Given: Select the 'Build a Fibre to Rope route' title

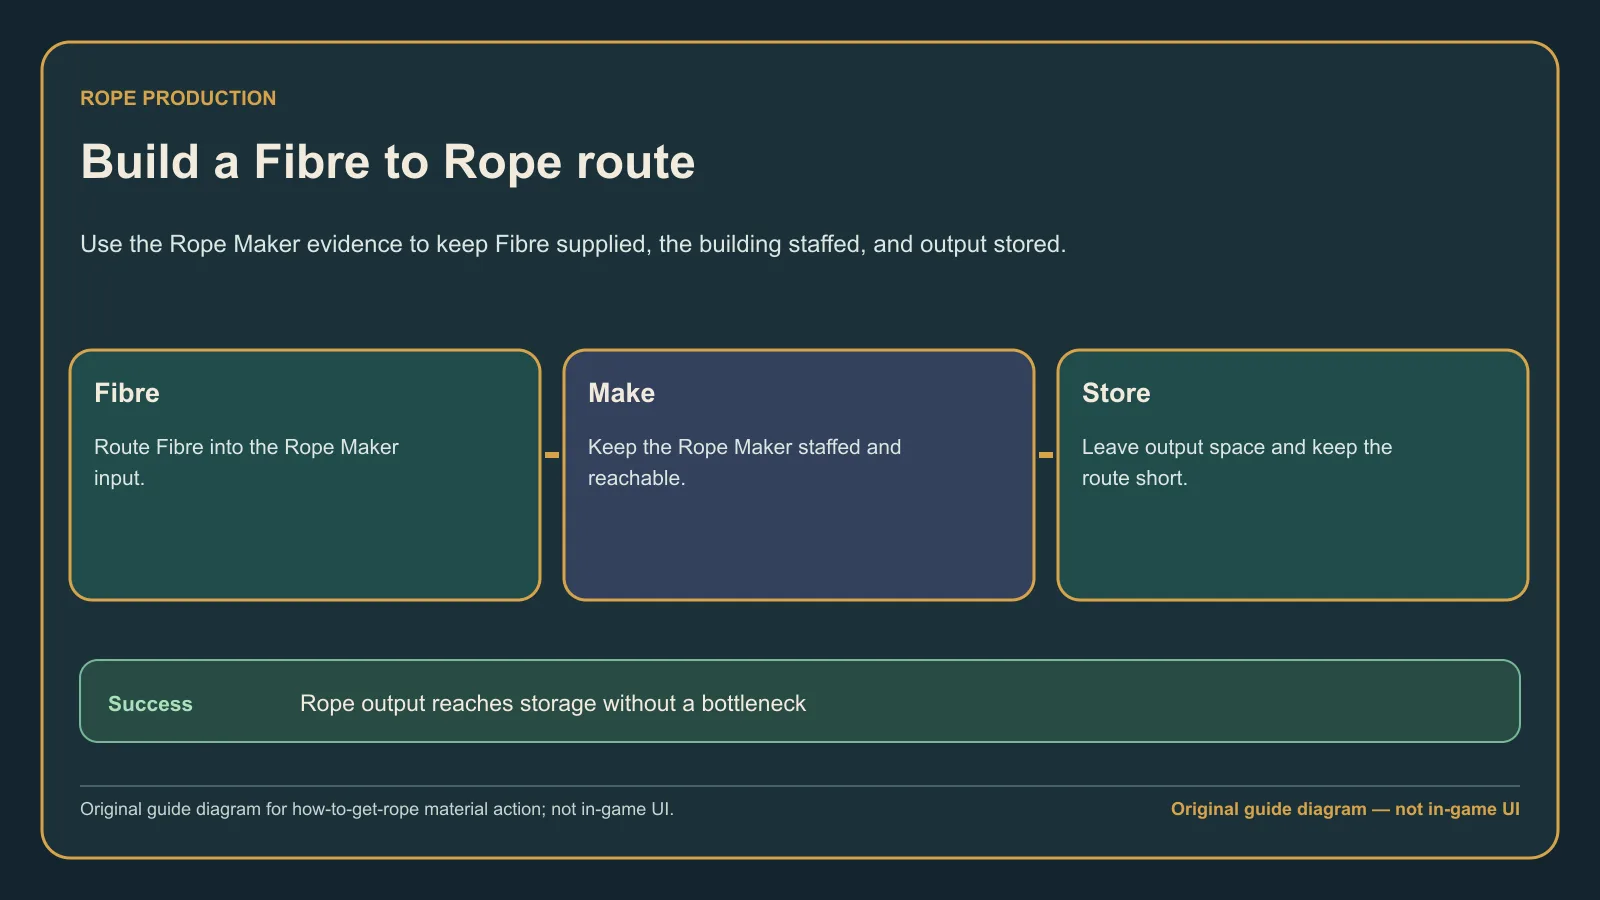Looking at the screenshot, I should (388, 162).
